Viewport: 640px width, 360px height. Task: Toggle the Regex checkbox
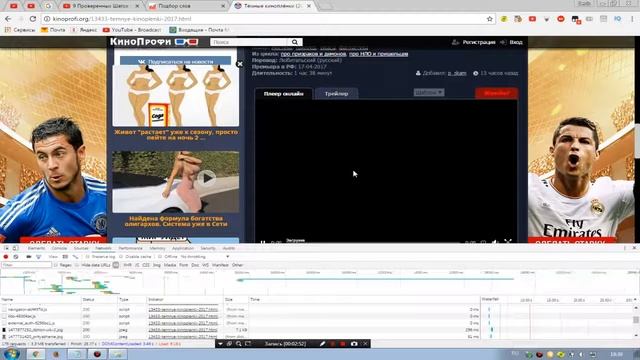[x=56, y=265]
